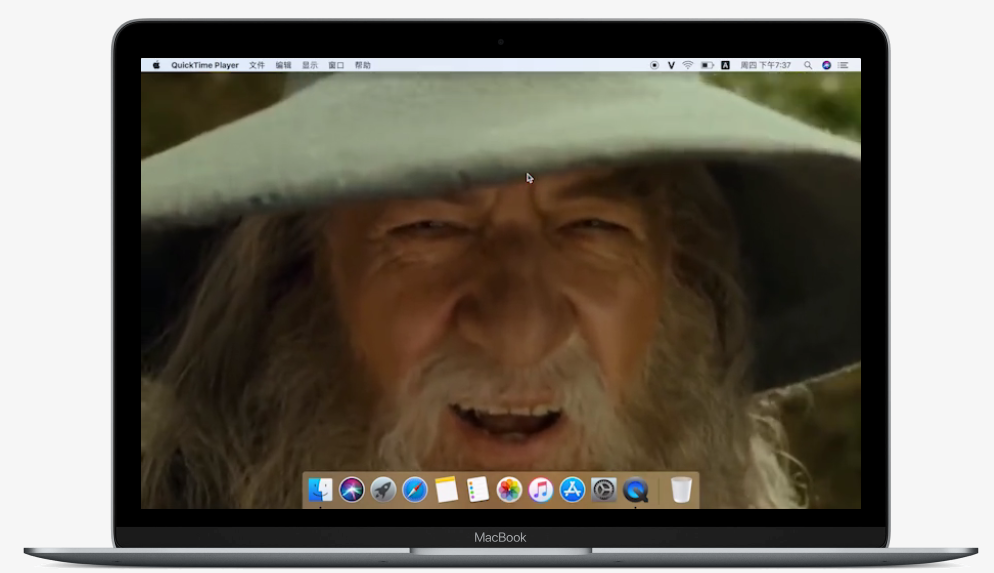Click the clock showing 周四 下午7:37
The height and width of the screenshot is (573, 994).
[x=766, y=65]
